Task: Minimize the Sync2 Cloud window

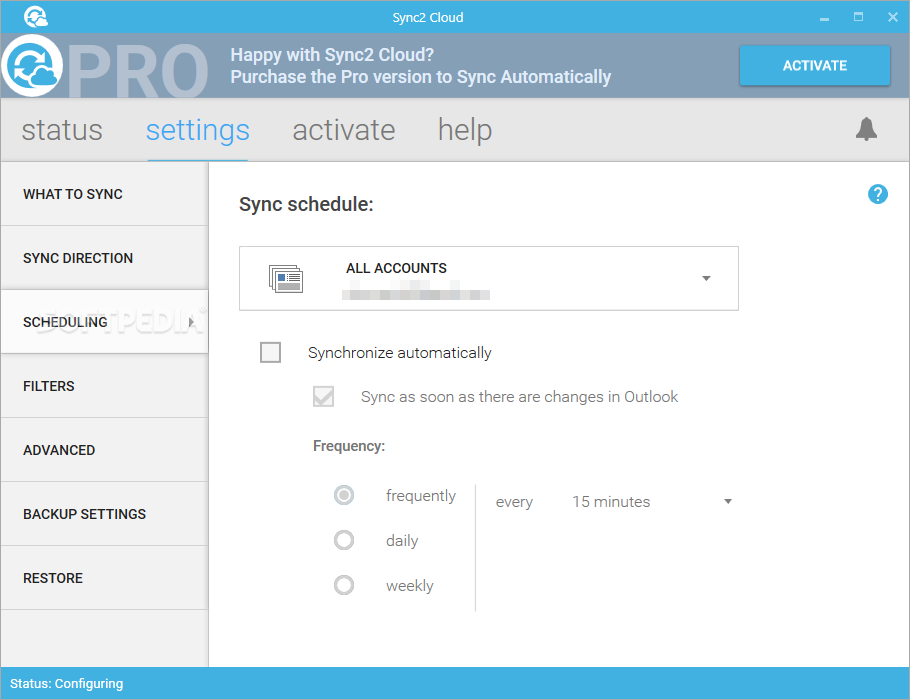Action: (x=824, y=18)
